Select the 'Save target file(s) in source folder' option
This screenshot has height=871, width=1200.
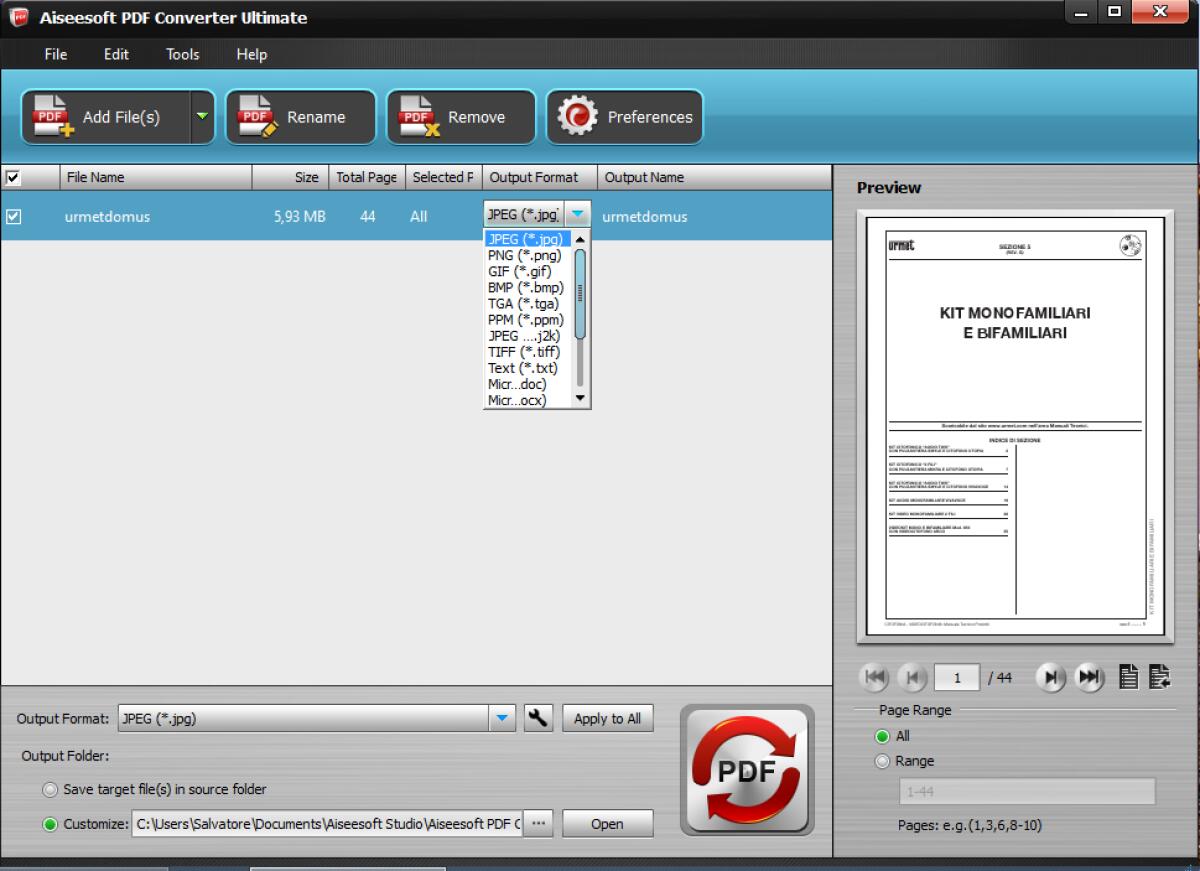[48, 789]
